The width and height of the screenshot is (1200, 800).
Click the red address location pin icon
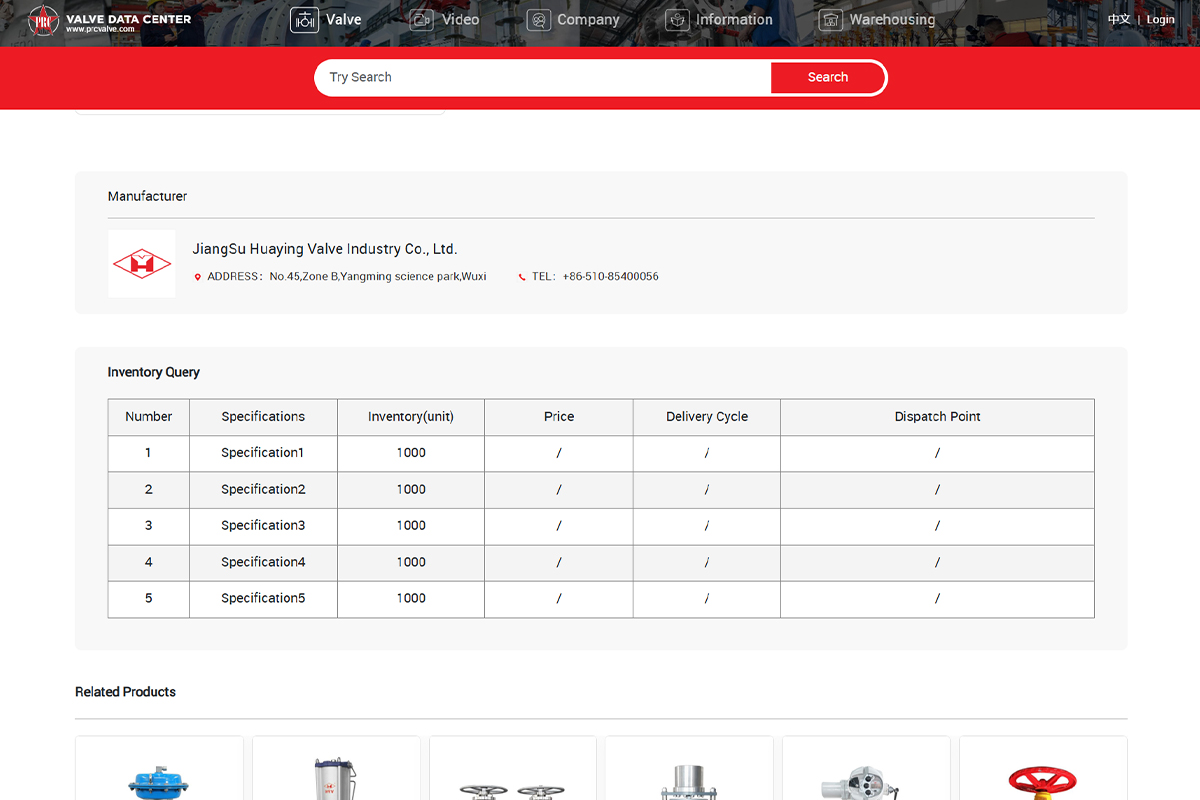pyautogui.click(x=198, y=277)
